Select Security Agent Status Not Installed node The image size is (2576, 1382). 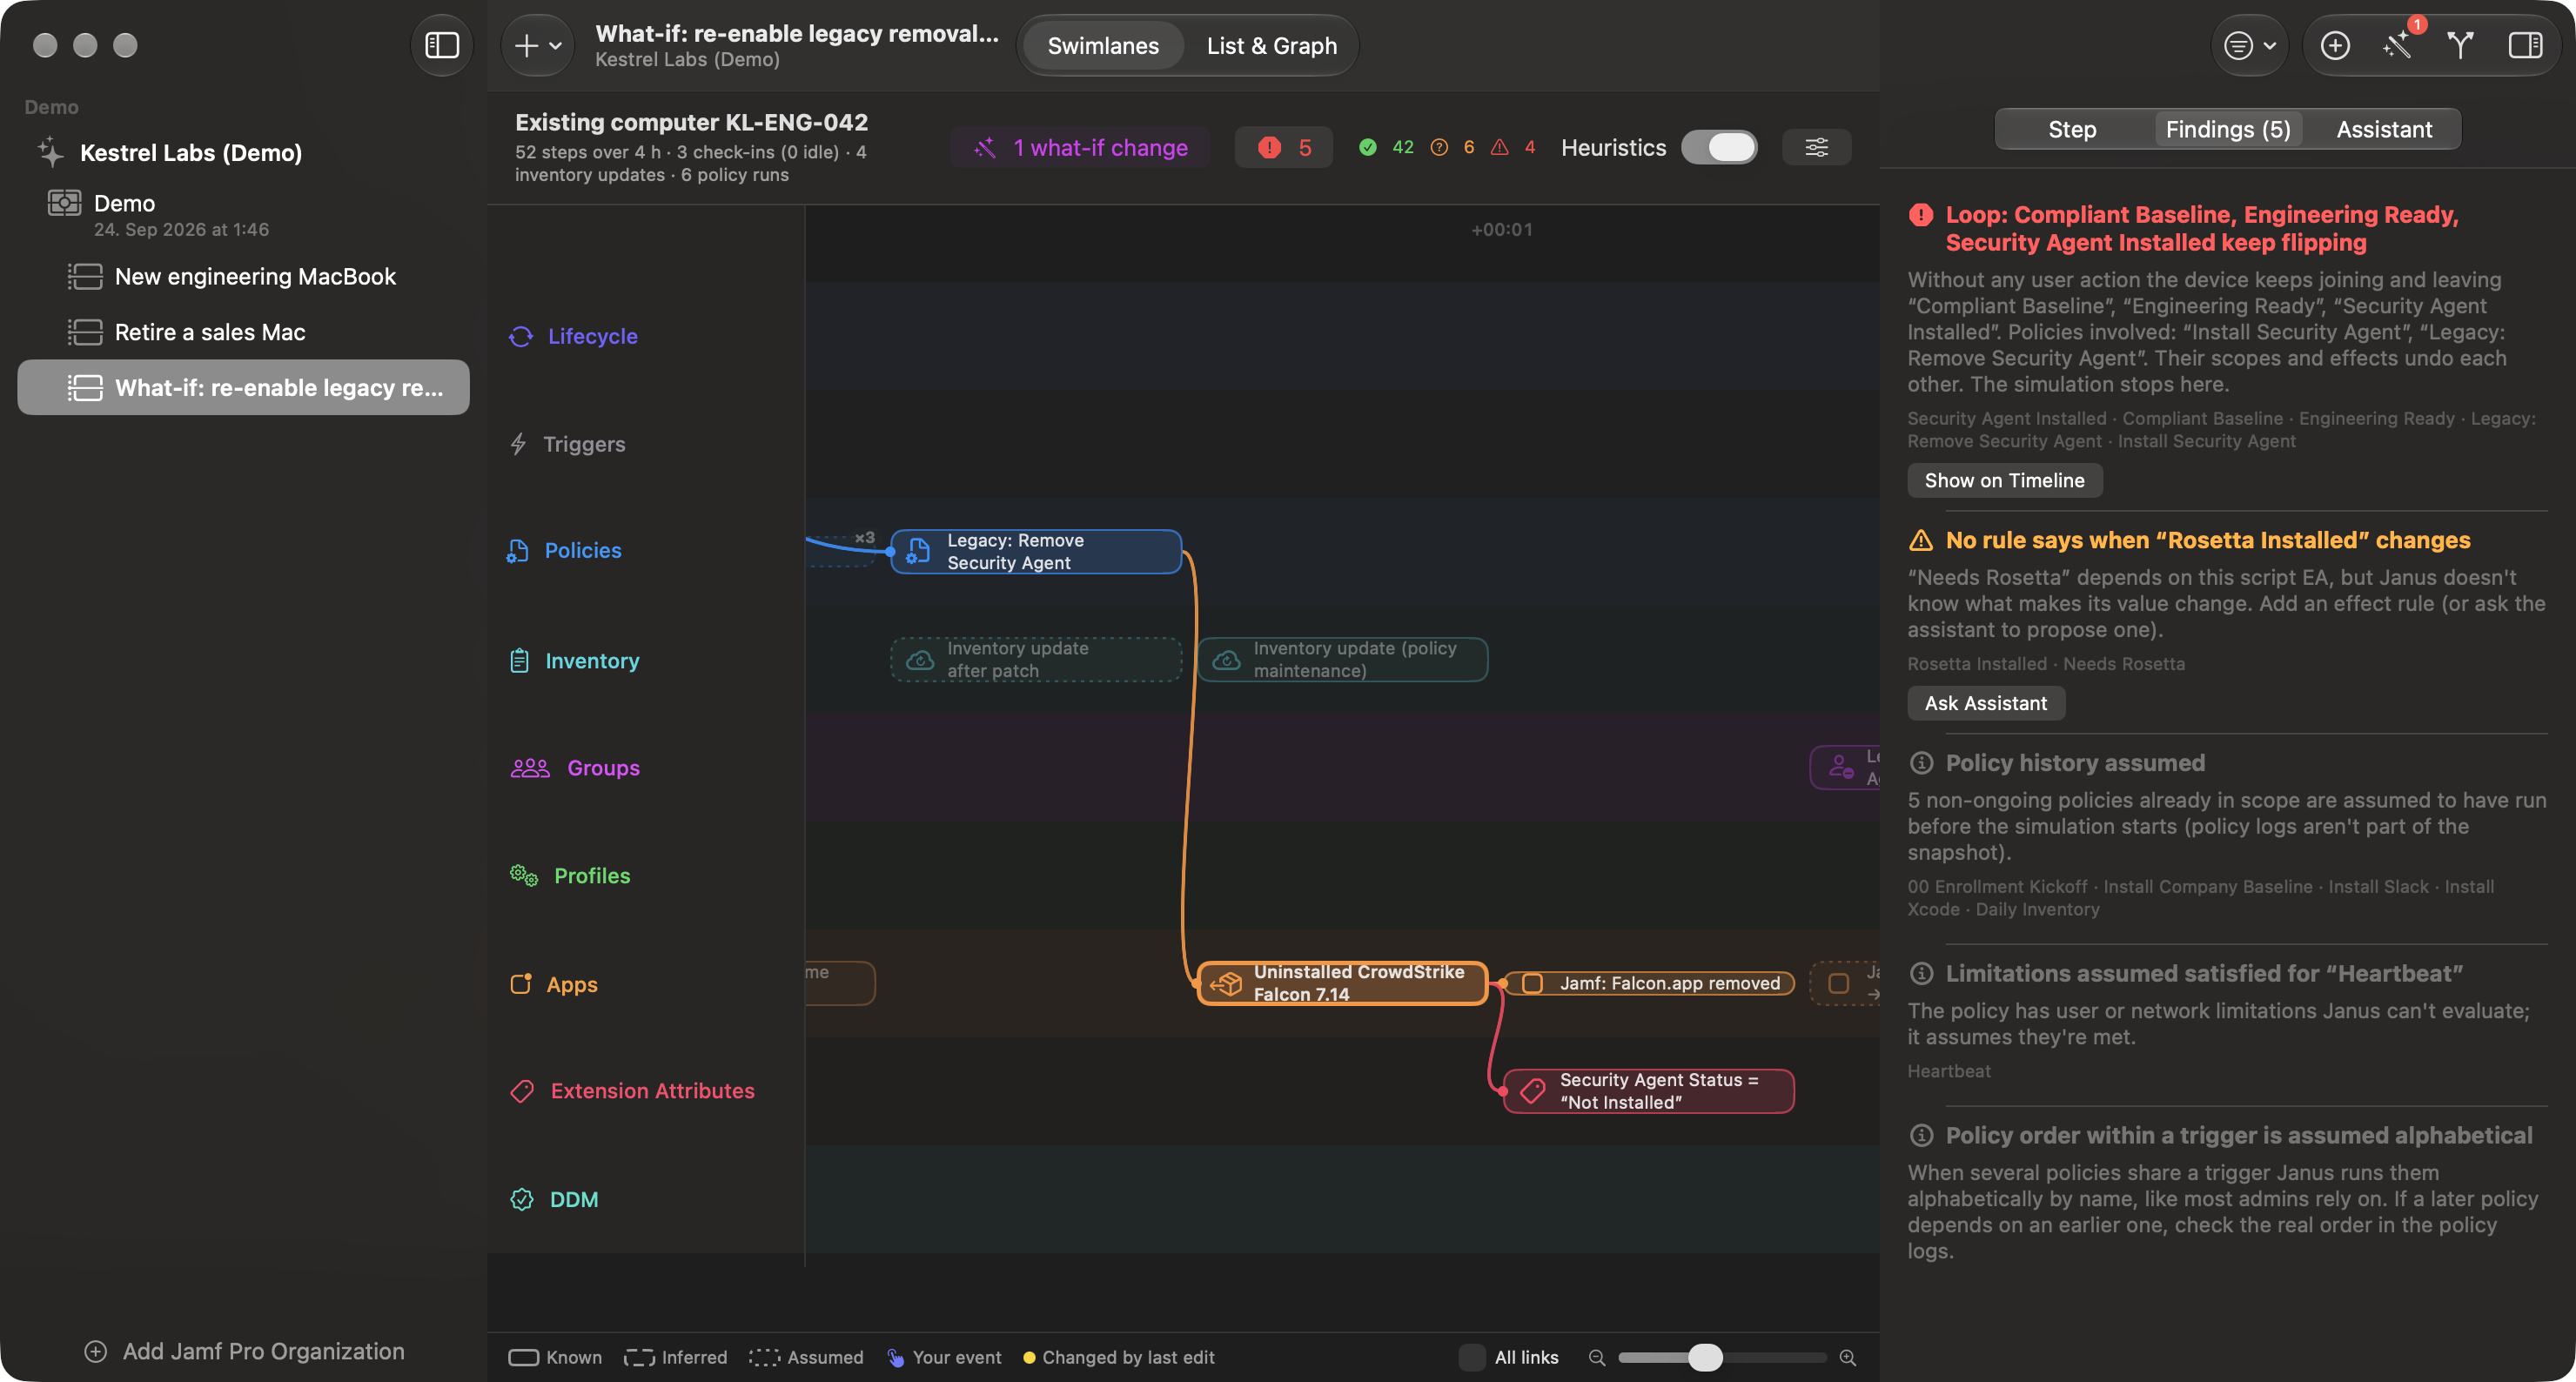click(x=1649, y=1091)
